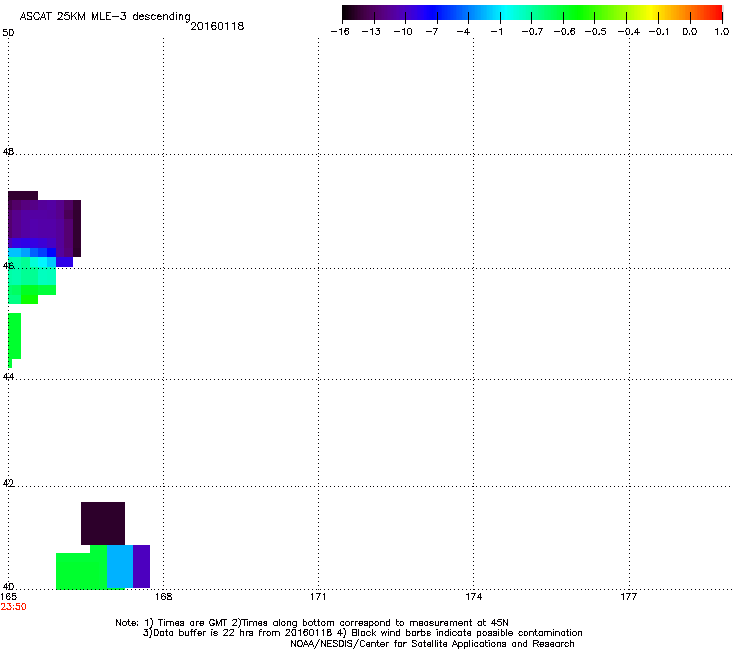The width and height of the screenshot is (740, 650).
Task: Click the red 23:50 time label
Action: tap(14, 607)
